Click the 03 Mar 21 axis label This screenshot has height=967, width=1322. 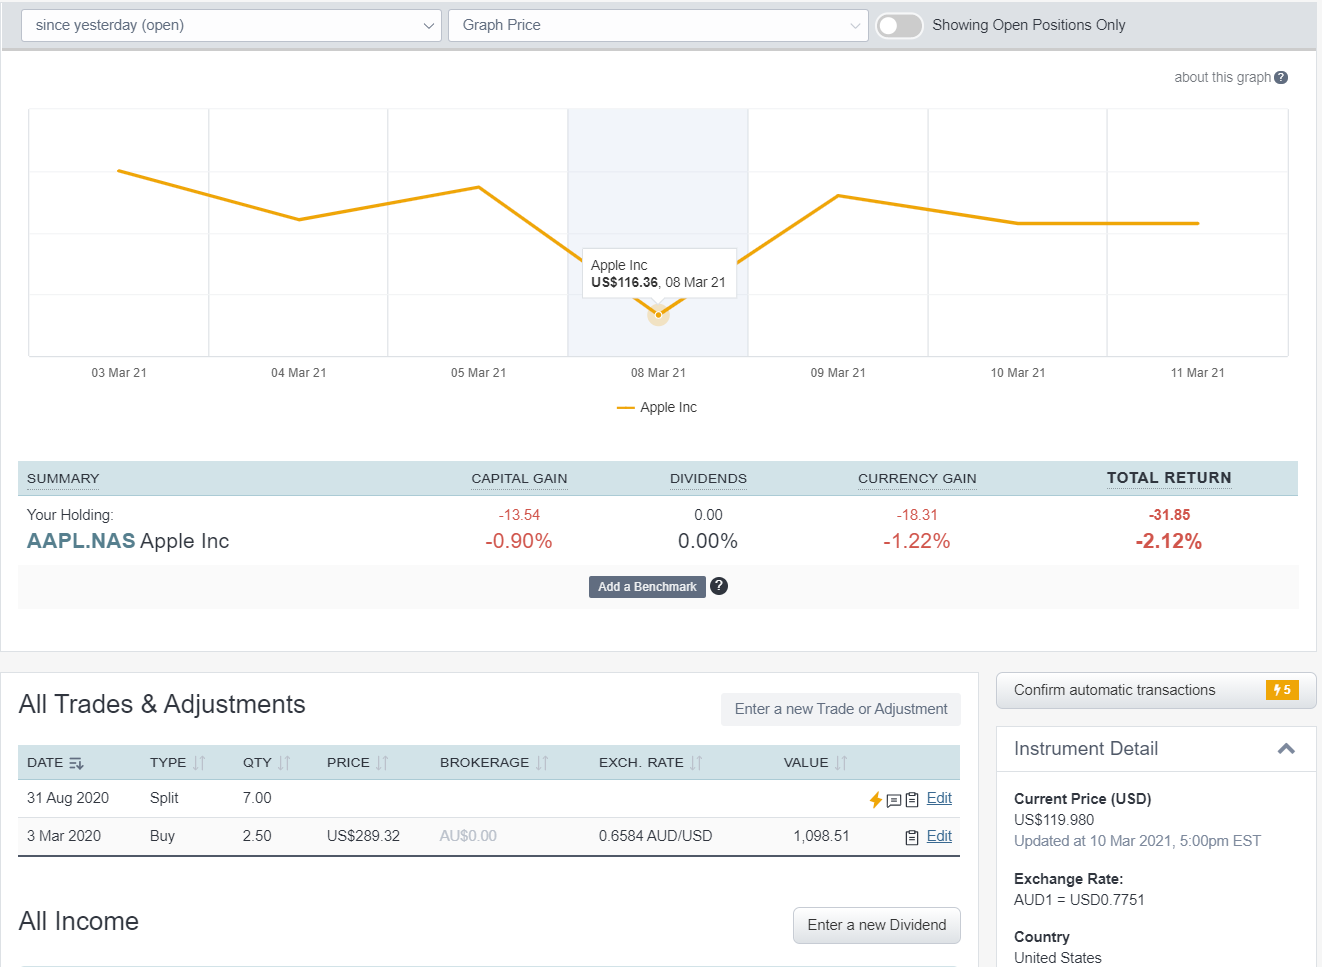coord(119,373)
